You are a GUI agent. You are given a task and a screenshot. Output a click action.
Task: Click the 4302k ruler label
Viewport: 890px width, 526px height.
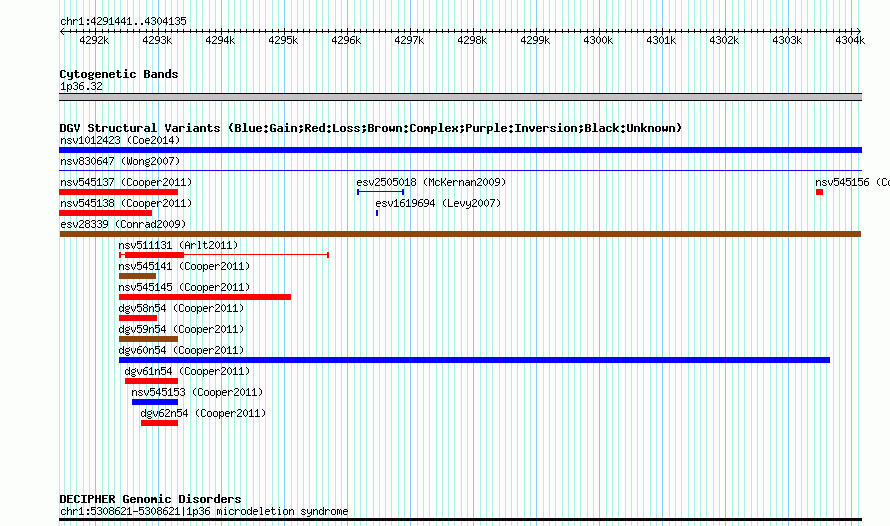(724, 40)
